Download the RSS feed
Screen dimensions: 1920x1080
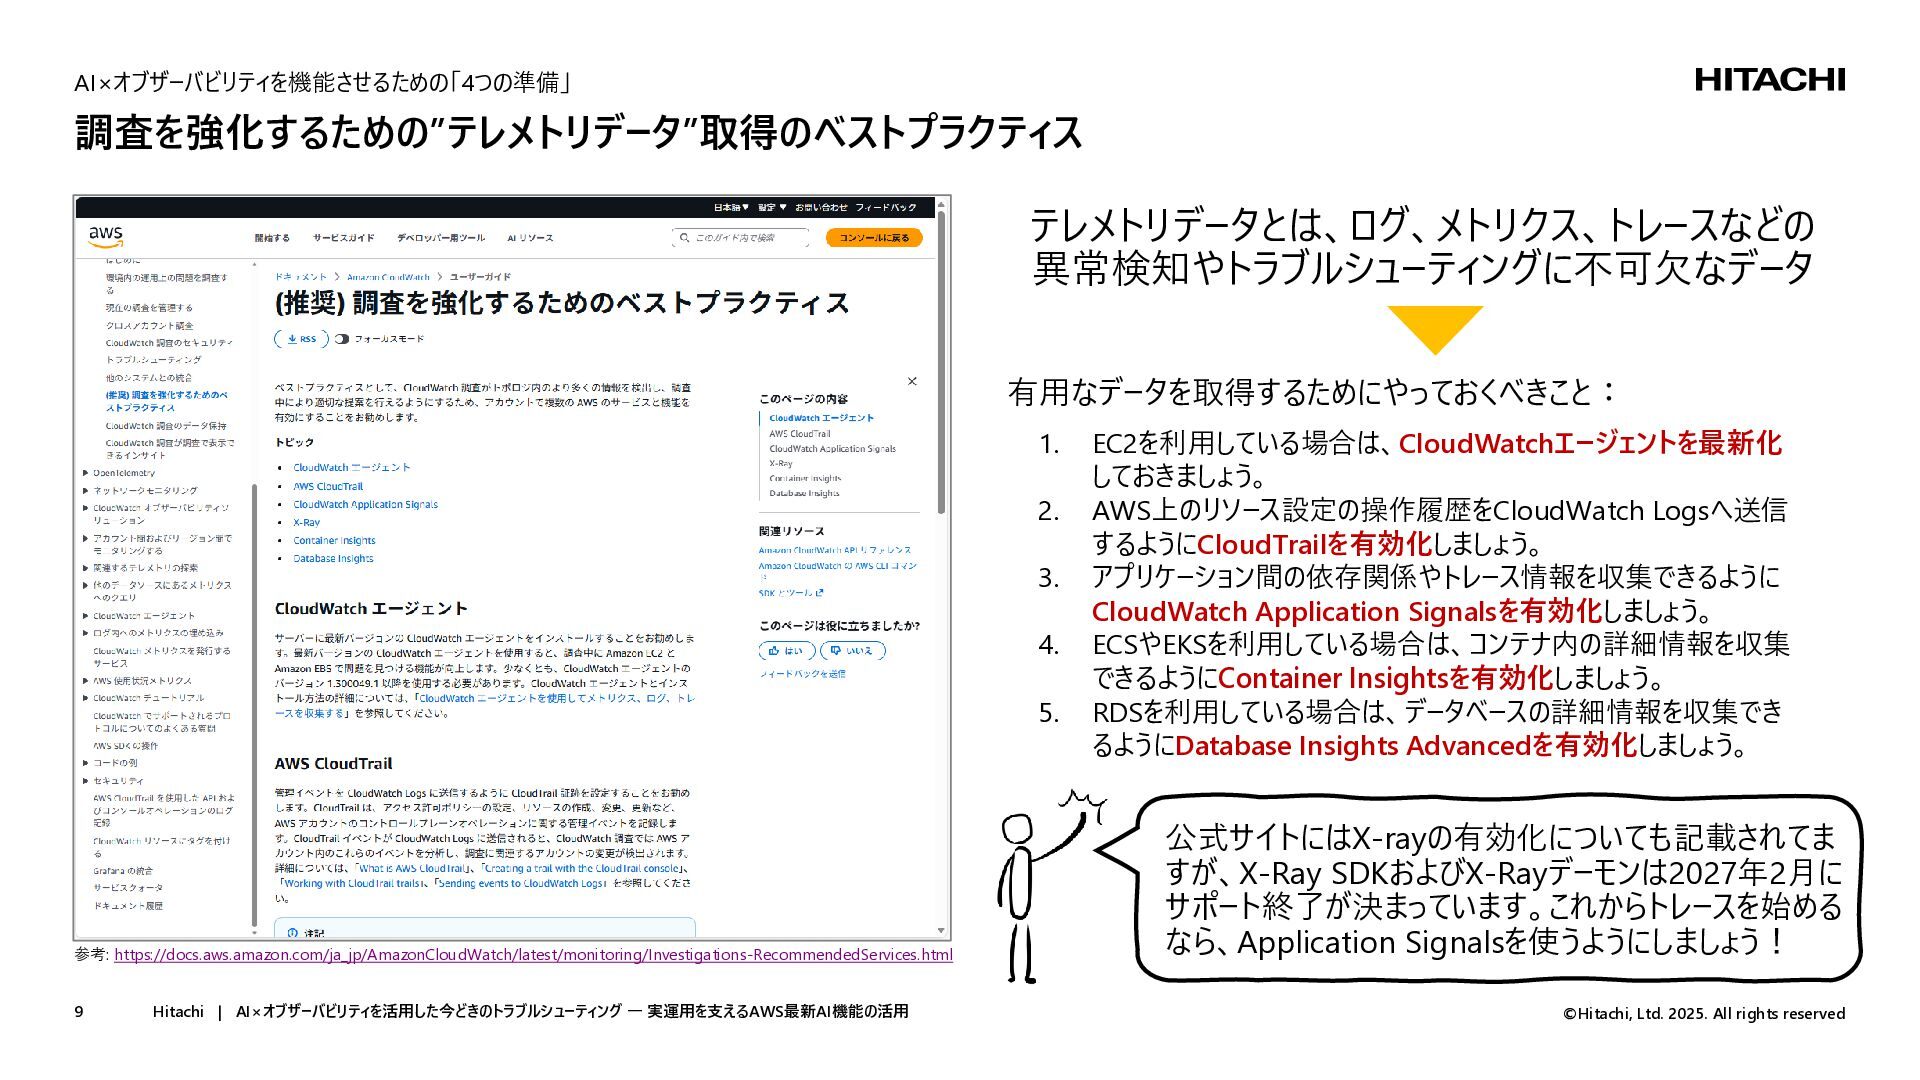[300, 339]
